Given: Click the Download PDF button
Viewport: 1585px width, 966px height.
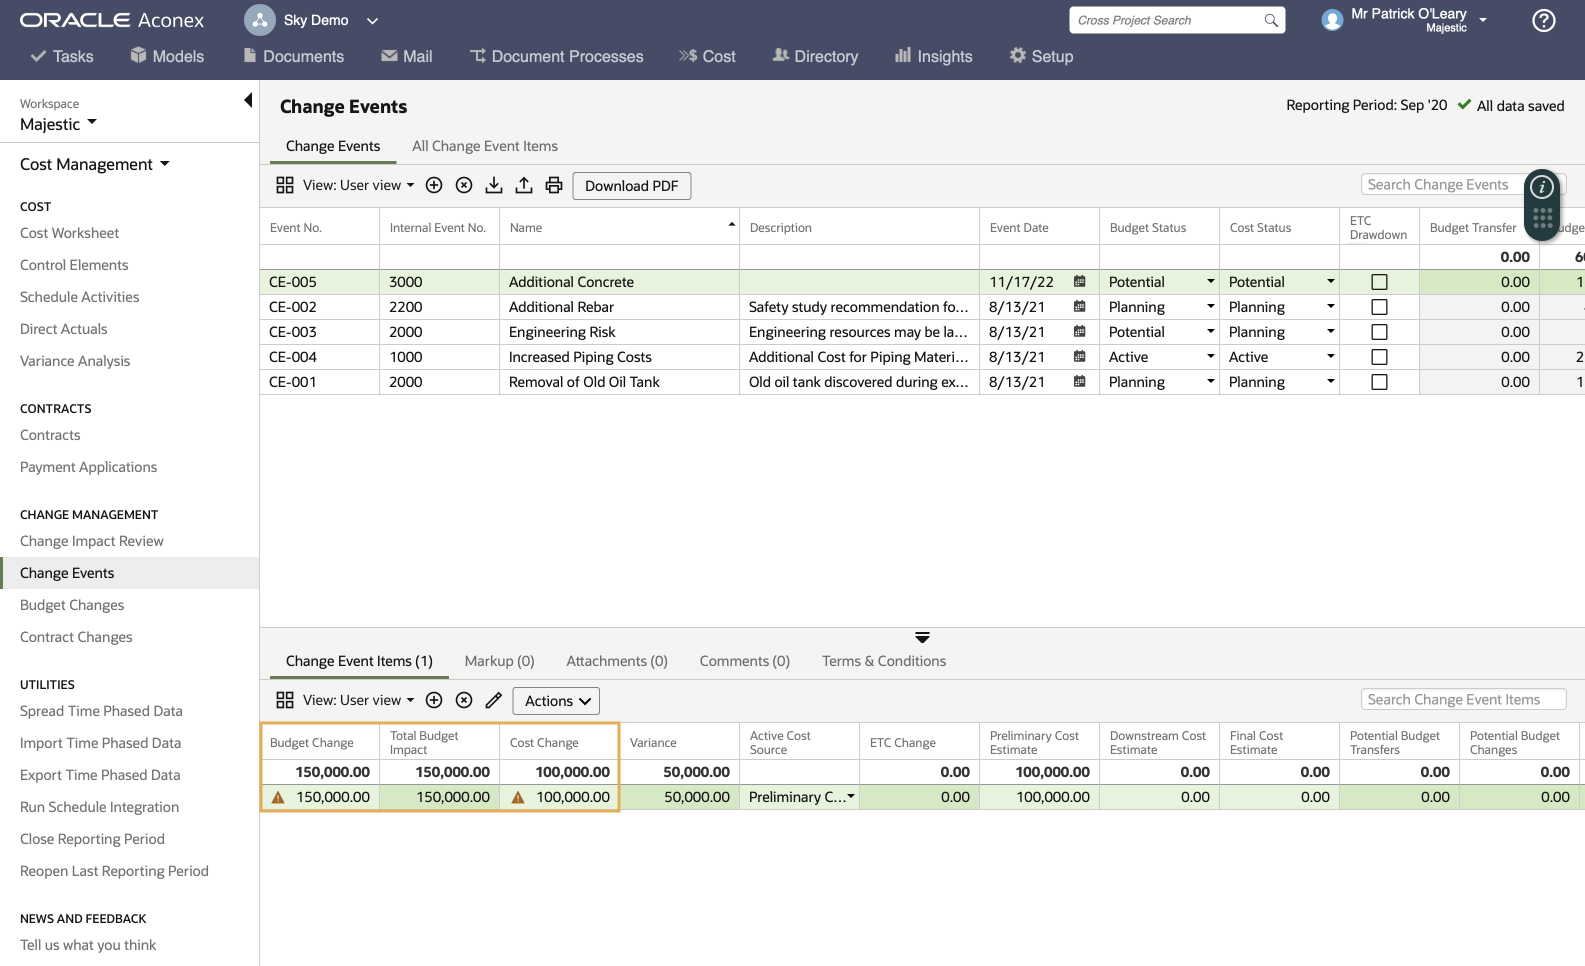Looking at the screenshot, I should coord(631,186).
